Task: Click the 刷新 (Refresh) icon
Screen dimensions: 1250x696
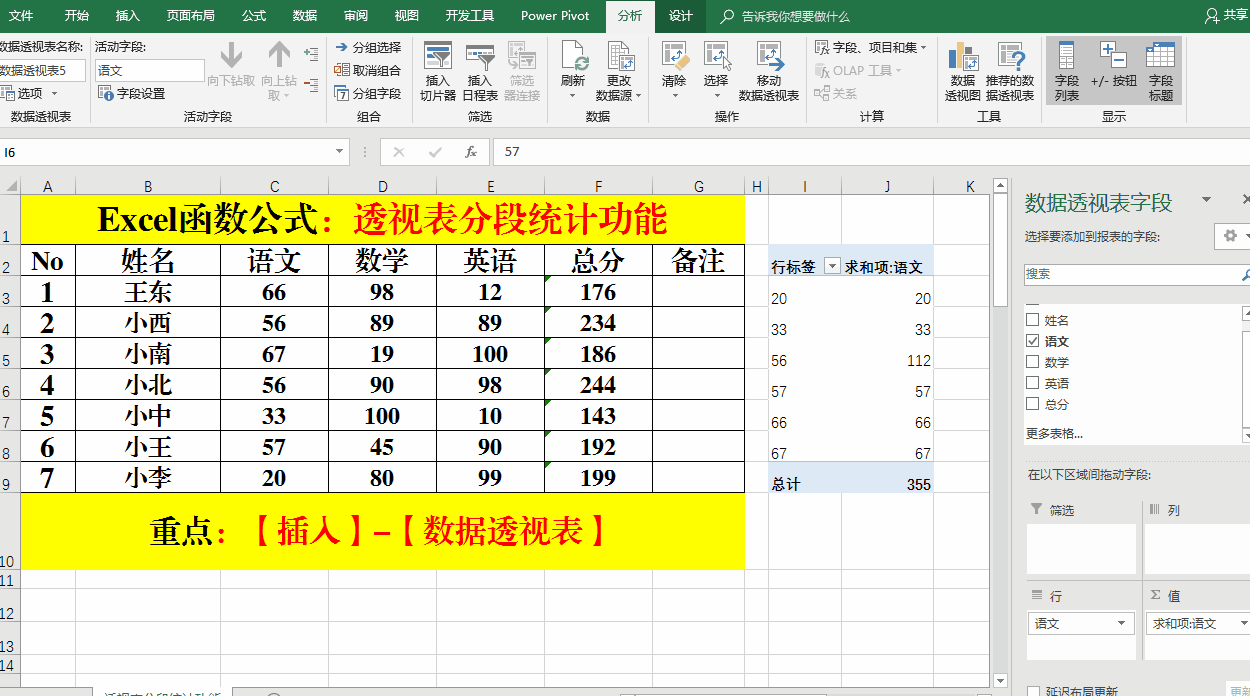Action: 573,70
